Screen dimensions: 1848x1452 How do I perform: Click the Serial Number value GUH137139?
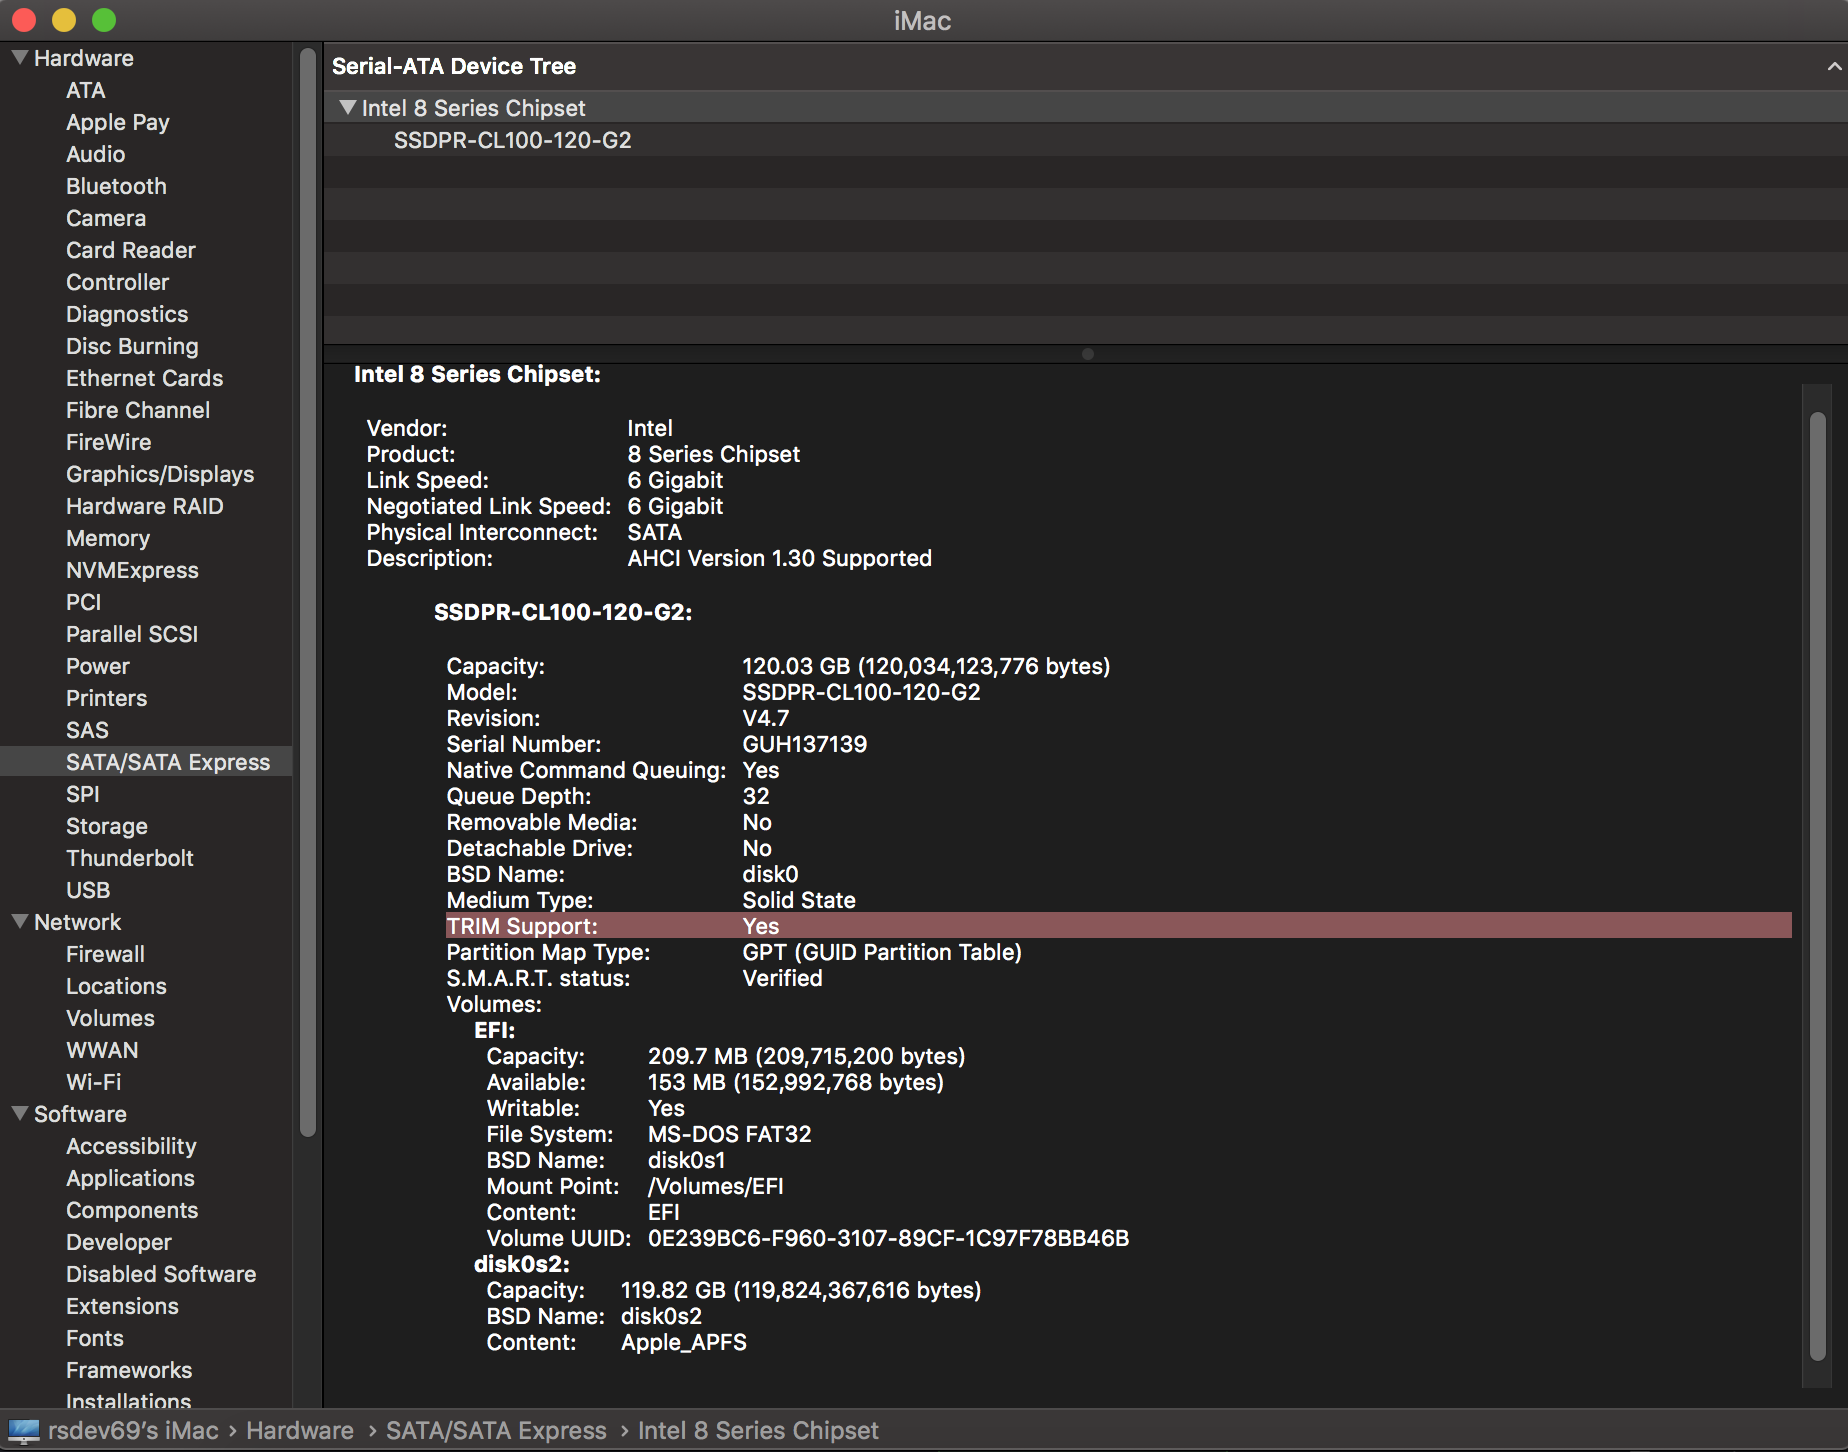click(804, 744)
